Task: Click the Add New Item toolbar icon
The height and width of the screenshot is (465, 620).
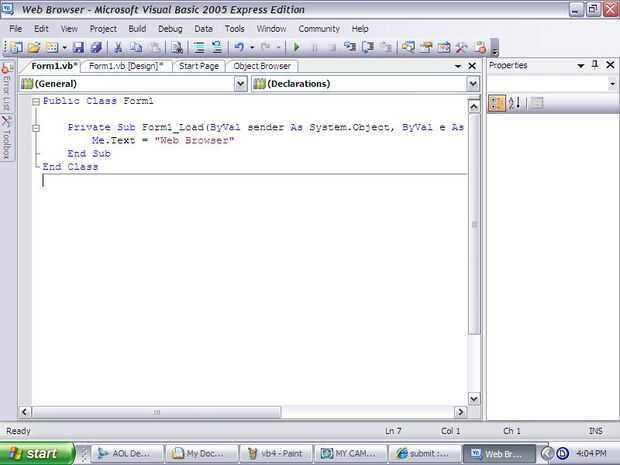Action: (x=52, y=47)
